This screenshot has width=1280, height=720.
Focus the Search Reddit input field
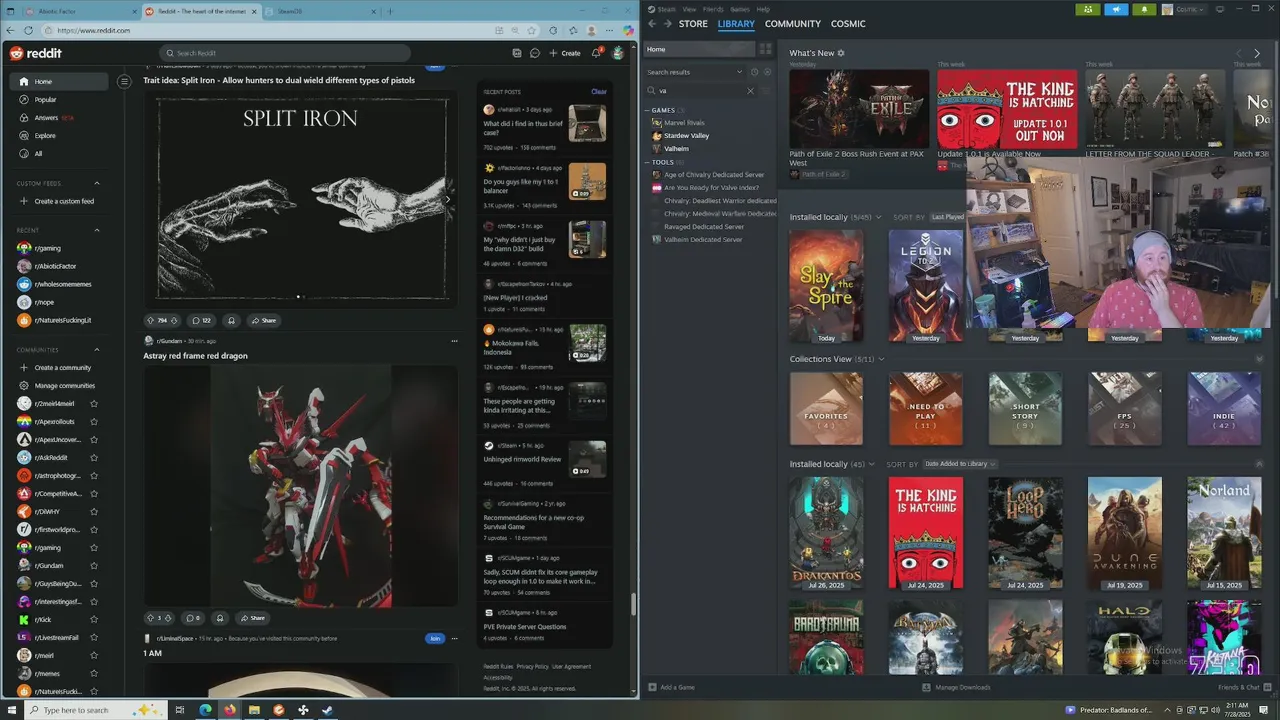284,53
